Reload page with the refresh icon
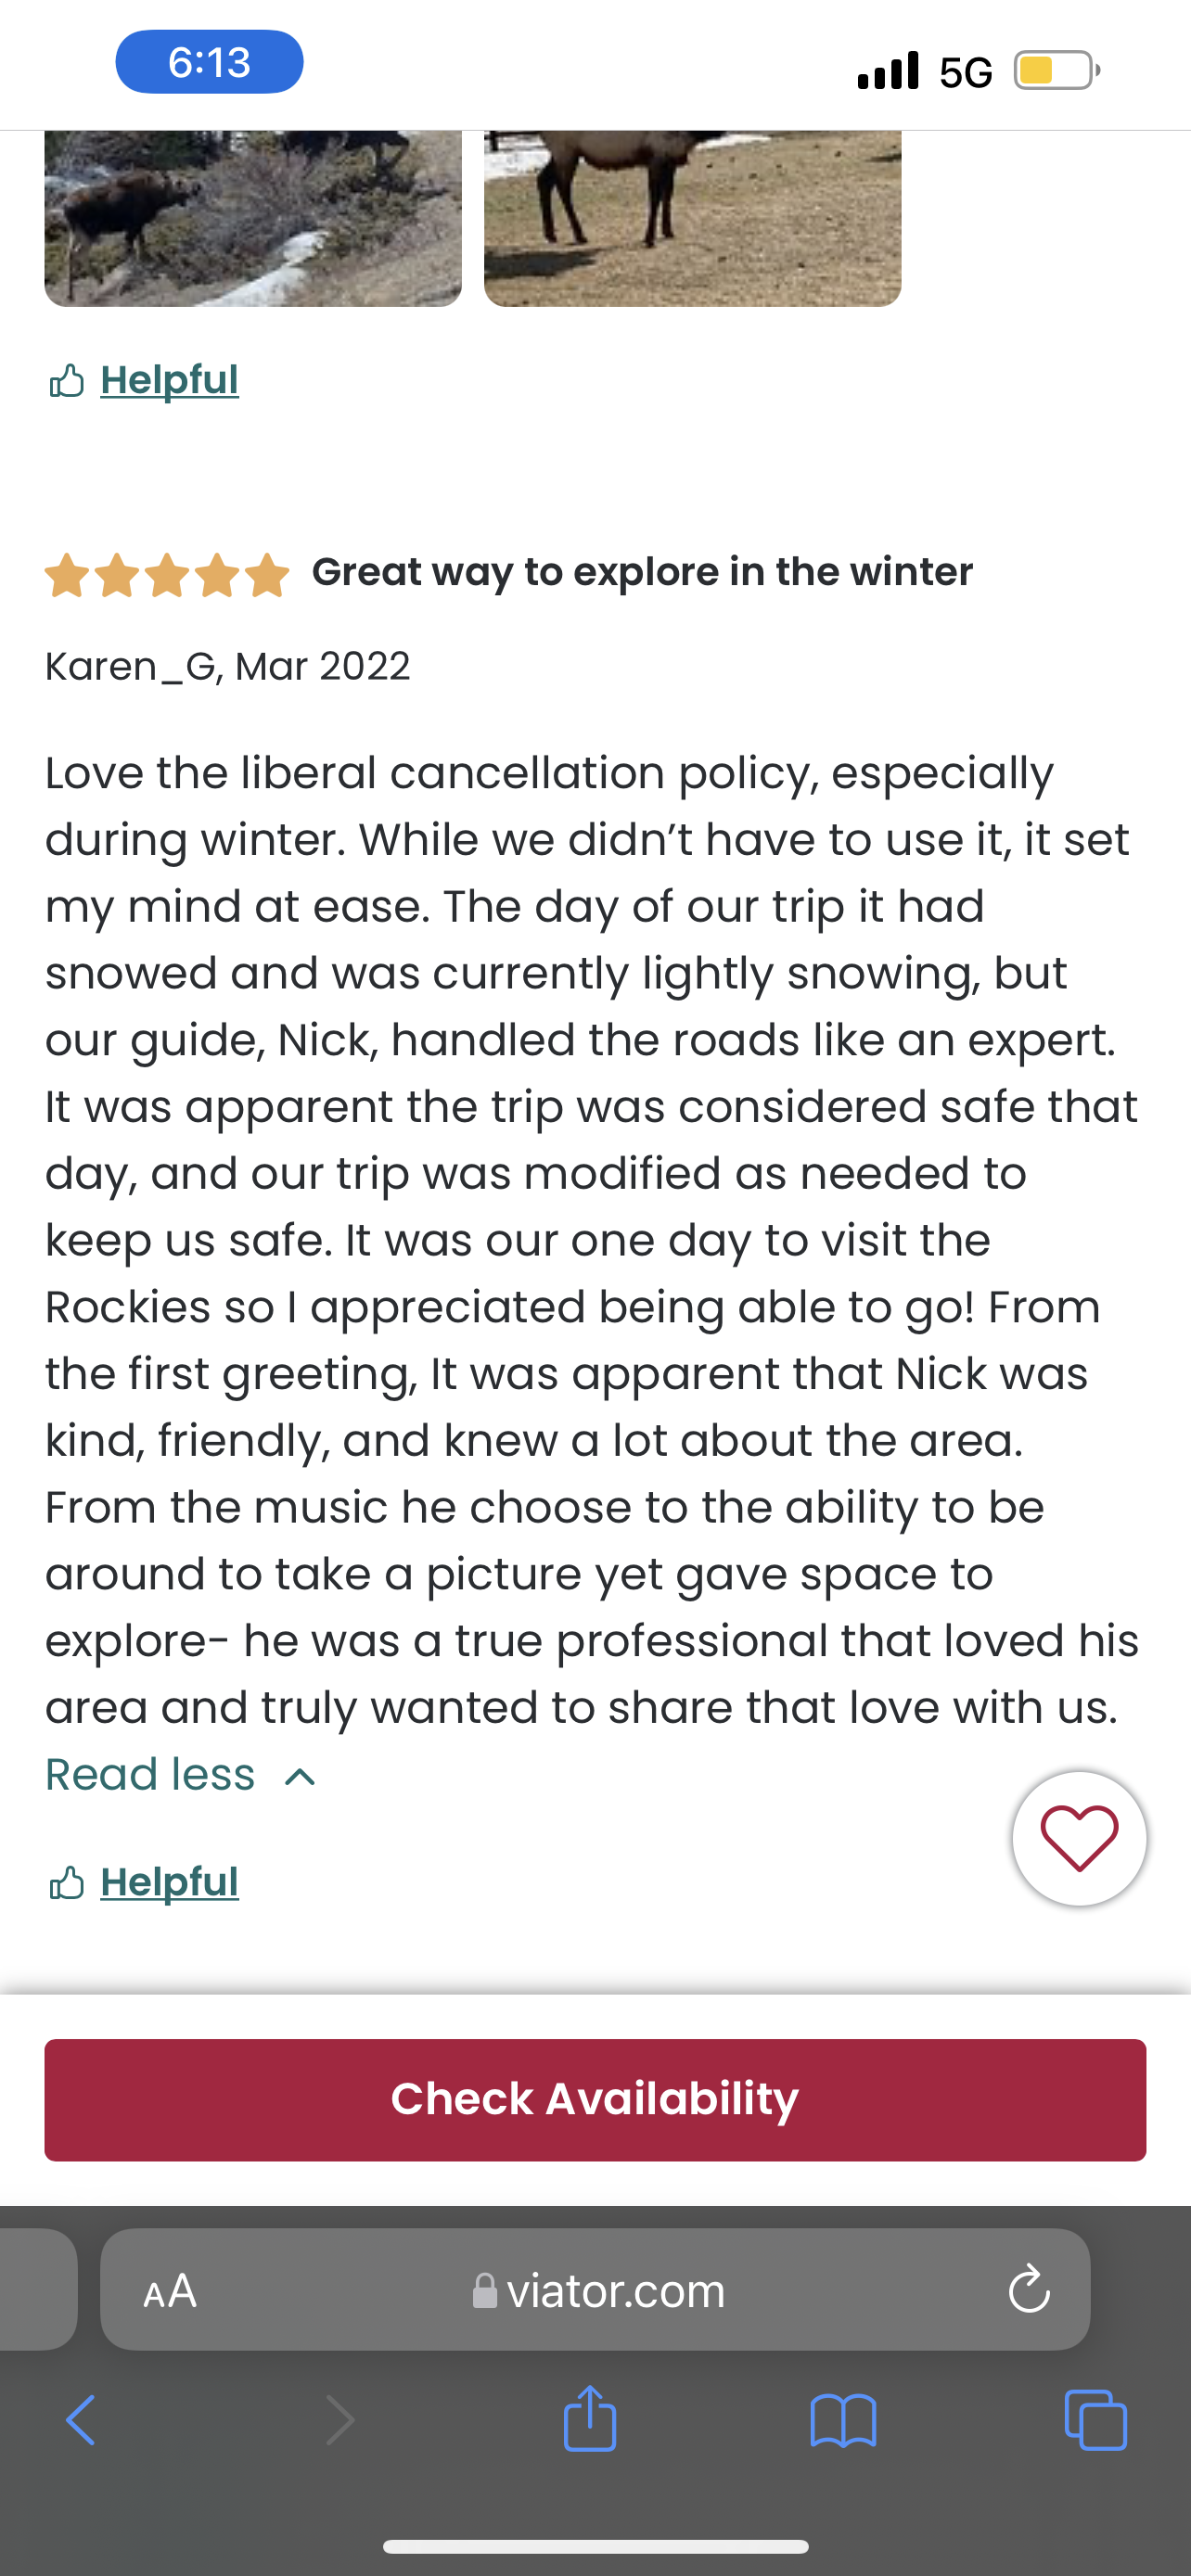1191x2576 pixels. (x=1029, y=2289)
